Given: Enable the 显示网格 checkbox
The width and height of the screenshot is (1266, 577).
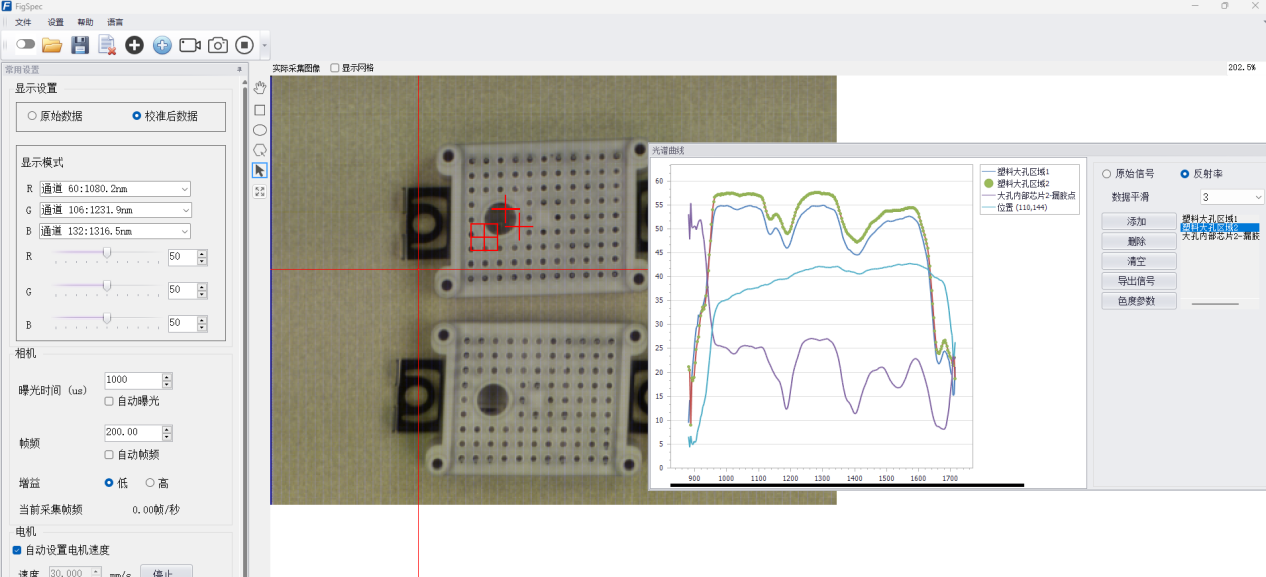Looking at the screenshot, I should [335, 68].
